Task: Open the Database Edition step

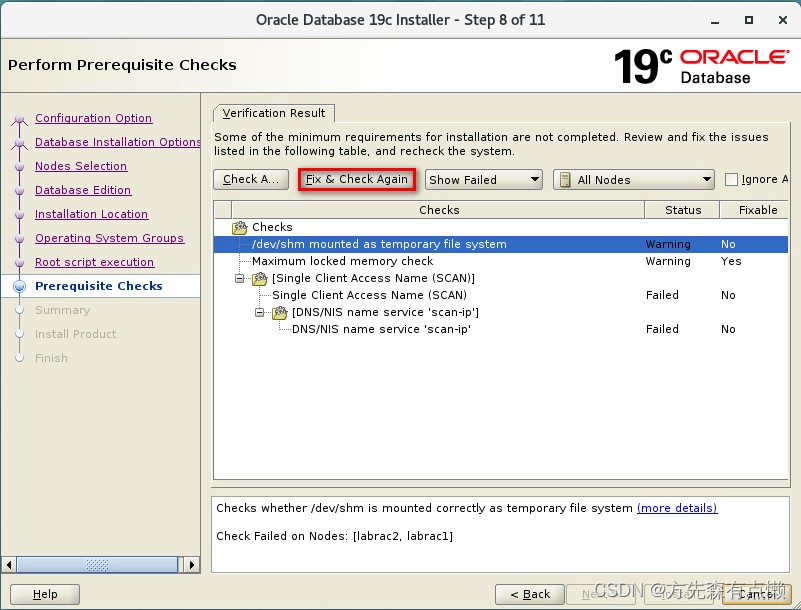Action: (x=83, y=190)
